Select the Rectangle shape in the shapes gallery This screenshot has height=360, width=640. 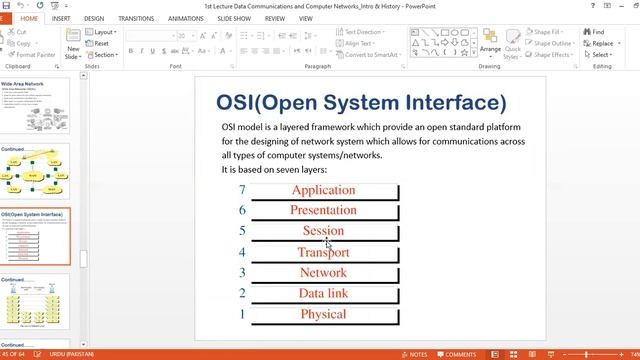[x=445, y=32]
